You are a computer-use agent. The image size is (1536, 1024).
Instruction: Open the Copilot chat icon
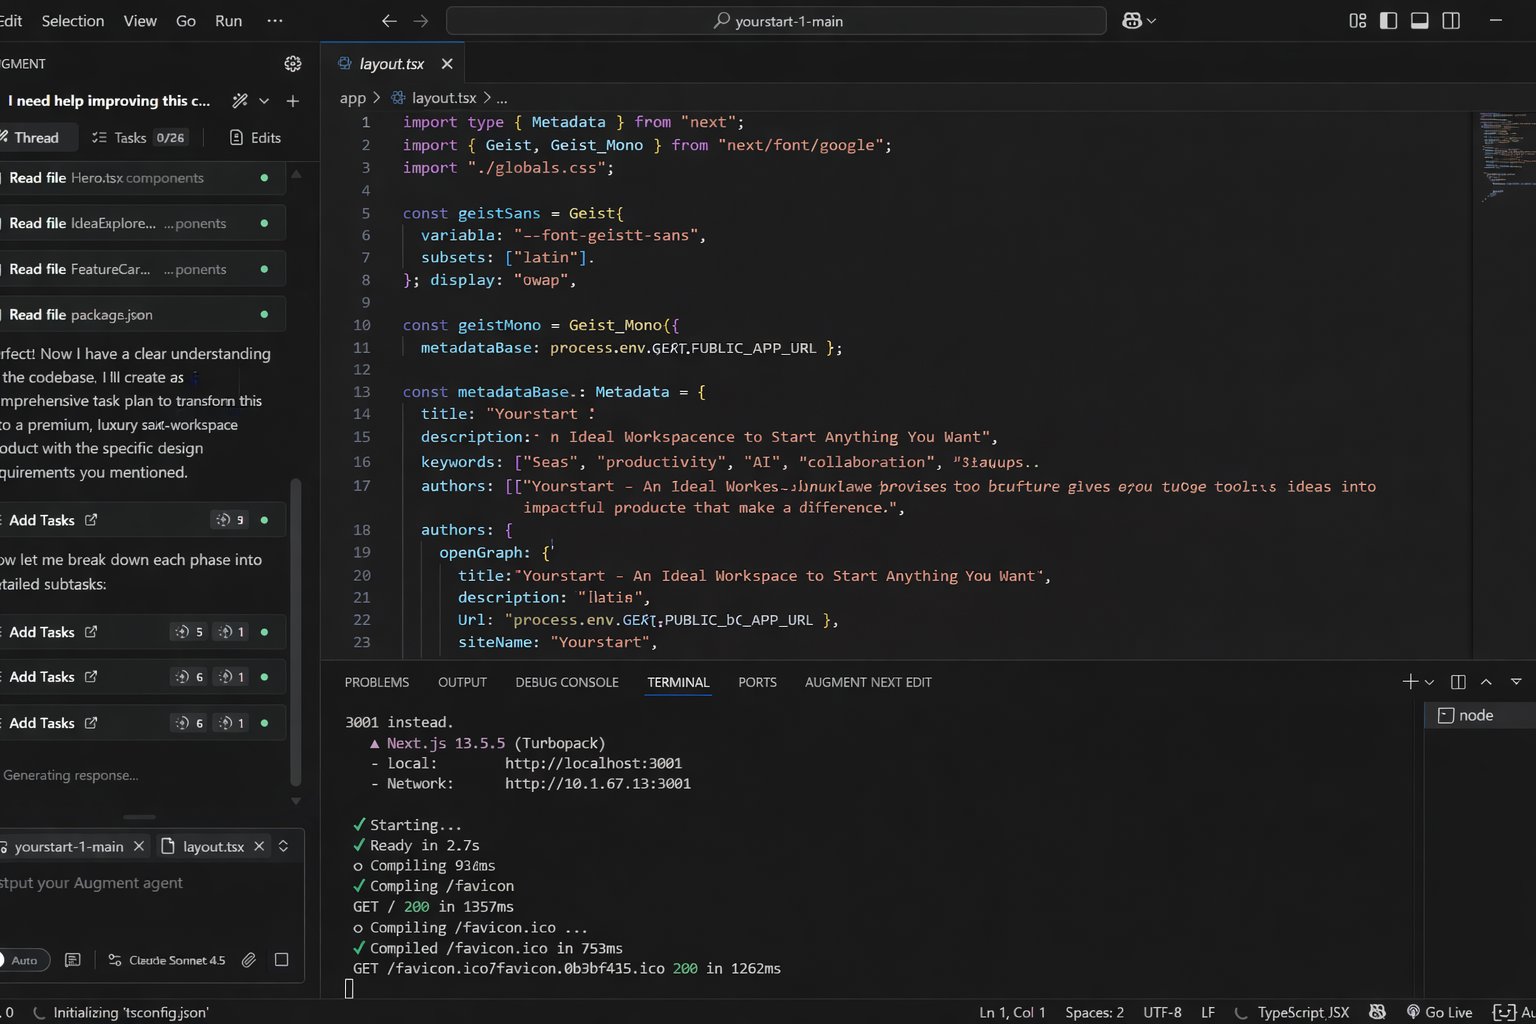tap(1132, 21)
